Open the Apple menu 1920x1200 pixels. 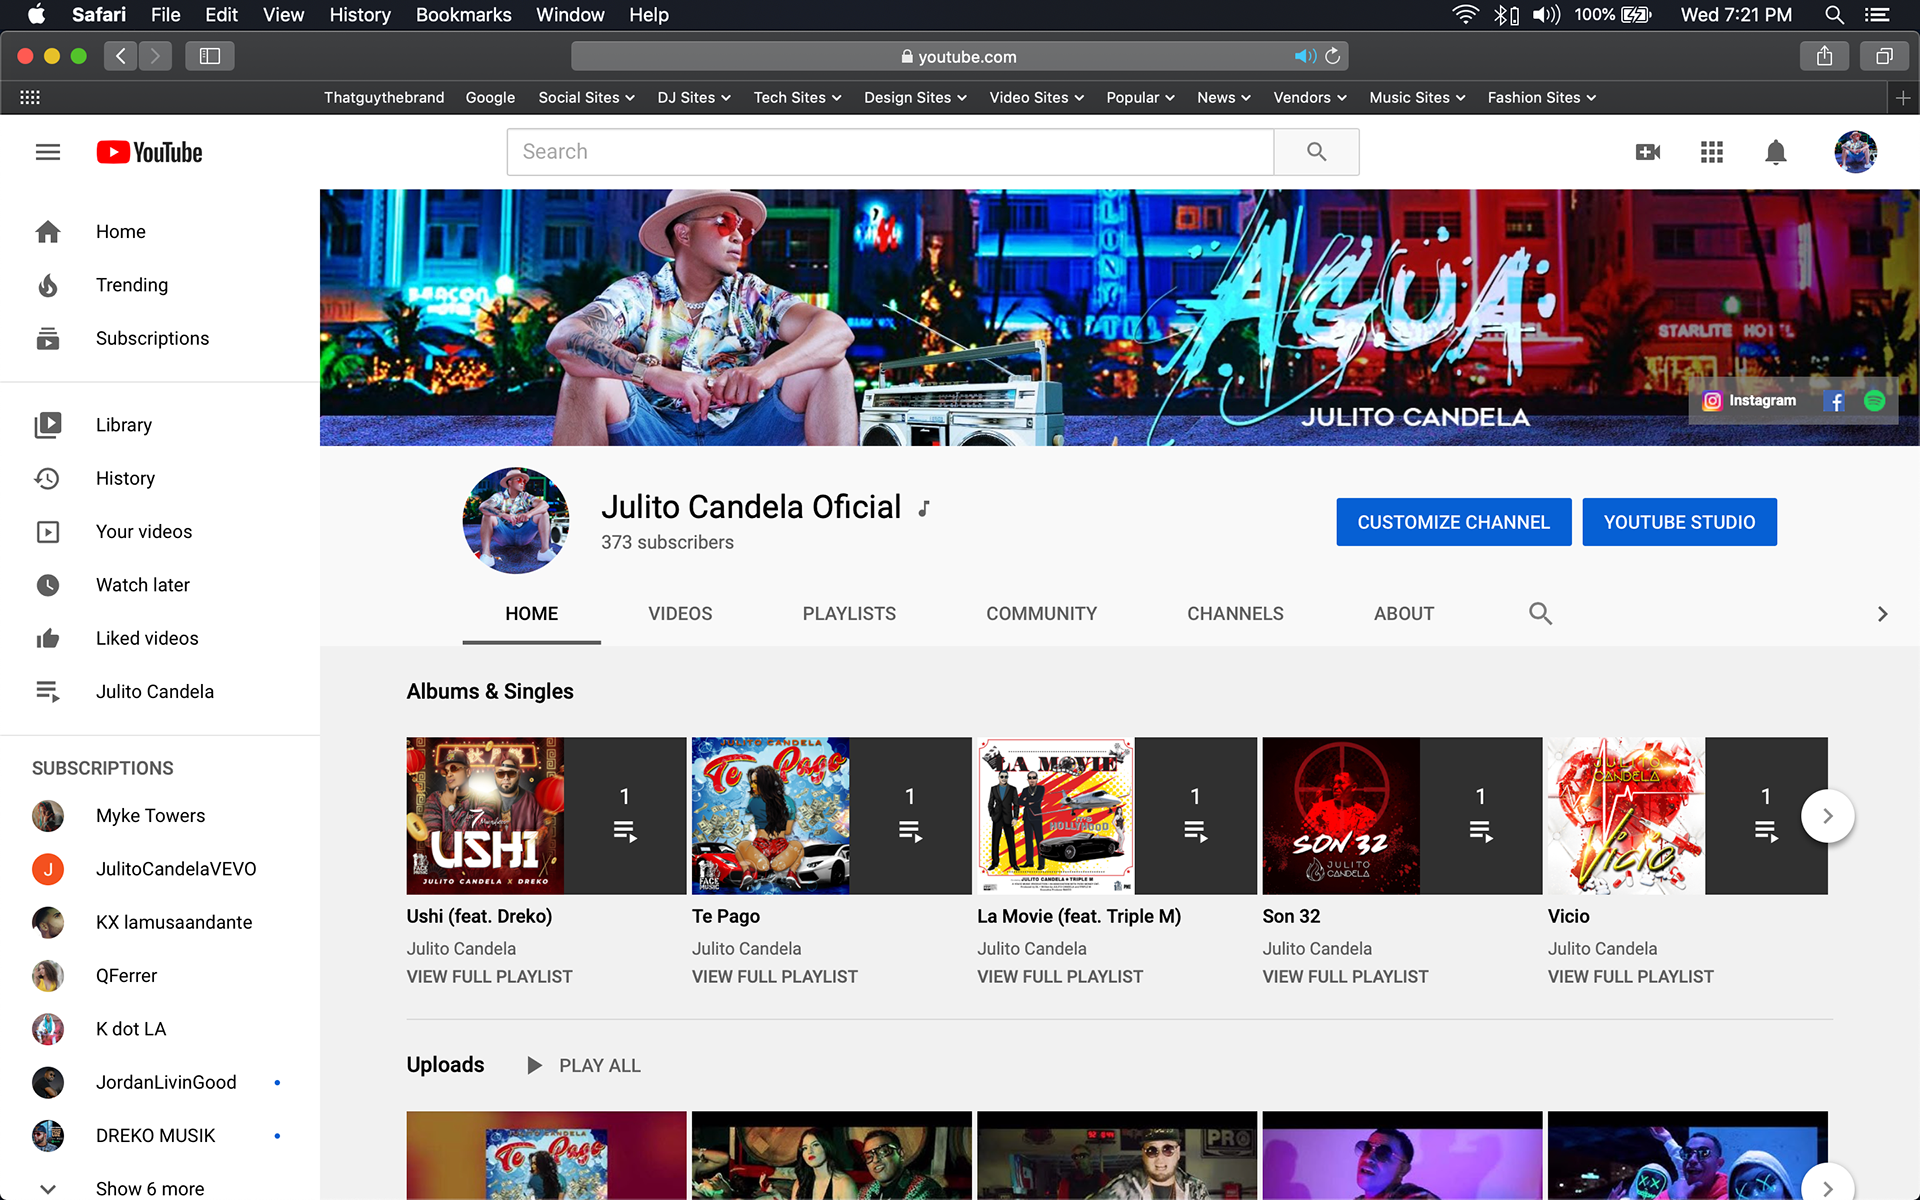(37, 15)
